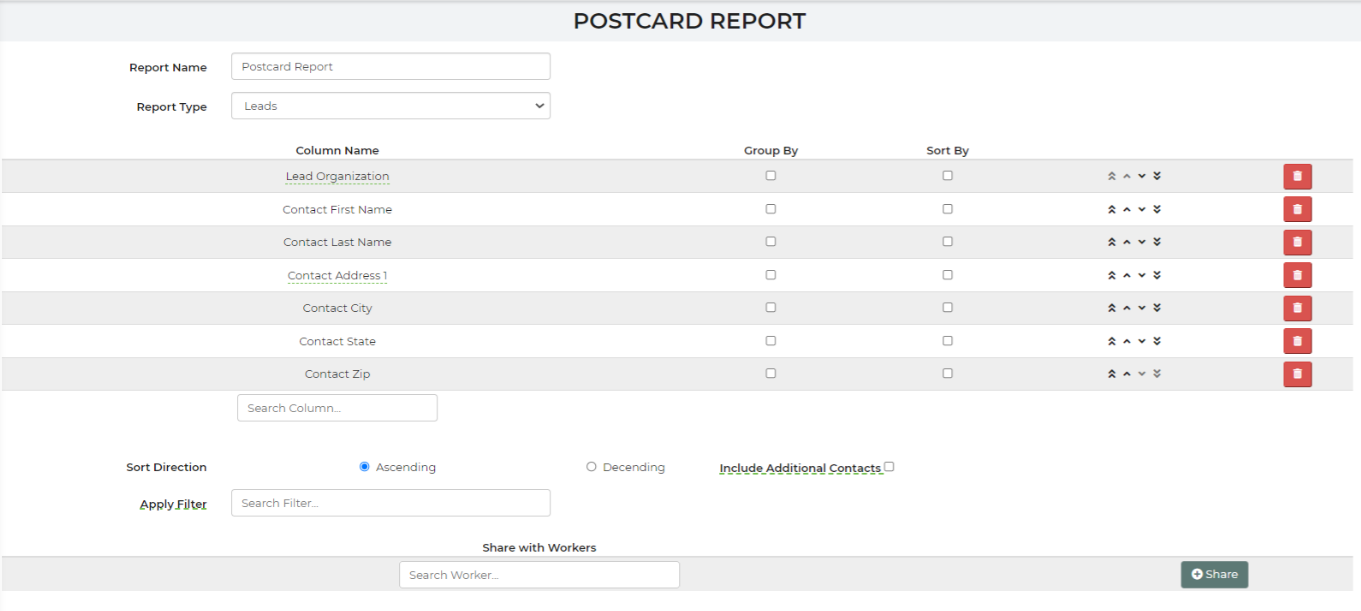Move Contact Address 1 to the bottom

tap(1157, 275)
